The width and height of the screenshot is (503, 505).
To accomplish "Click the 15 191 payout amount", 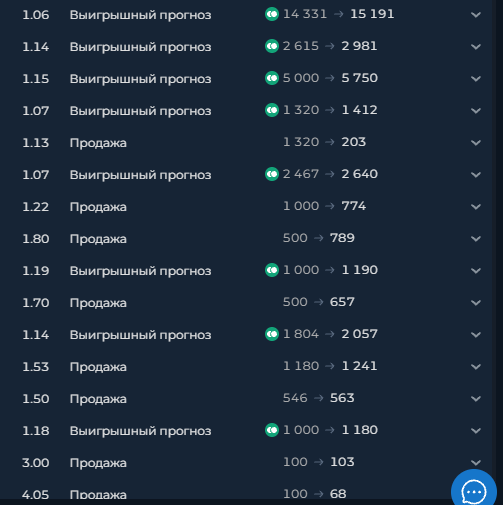I will point(372,14).
